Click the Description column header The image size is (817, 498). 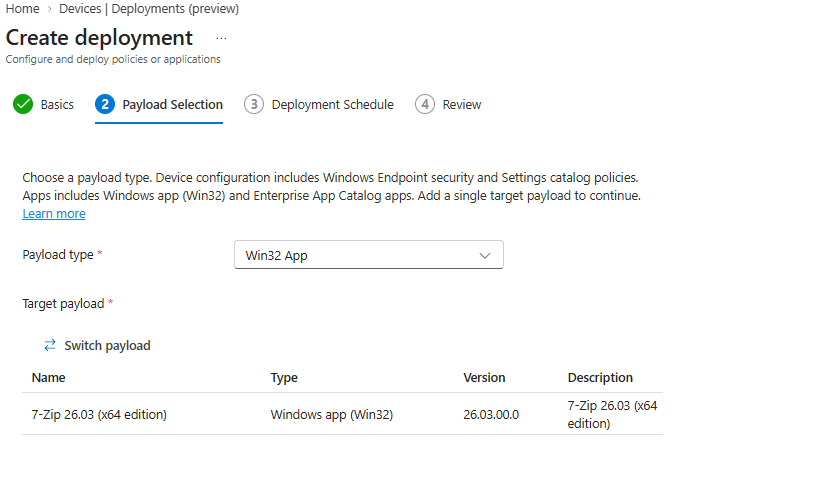click(600, 378)
